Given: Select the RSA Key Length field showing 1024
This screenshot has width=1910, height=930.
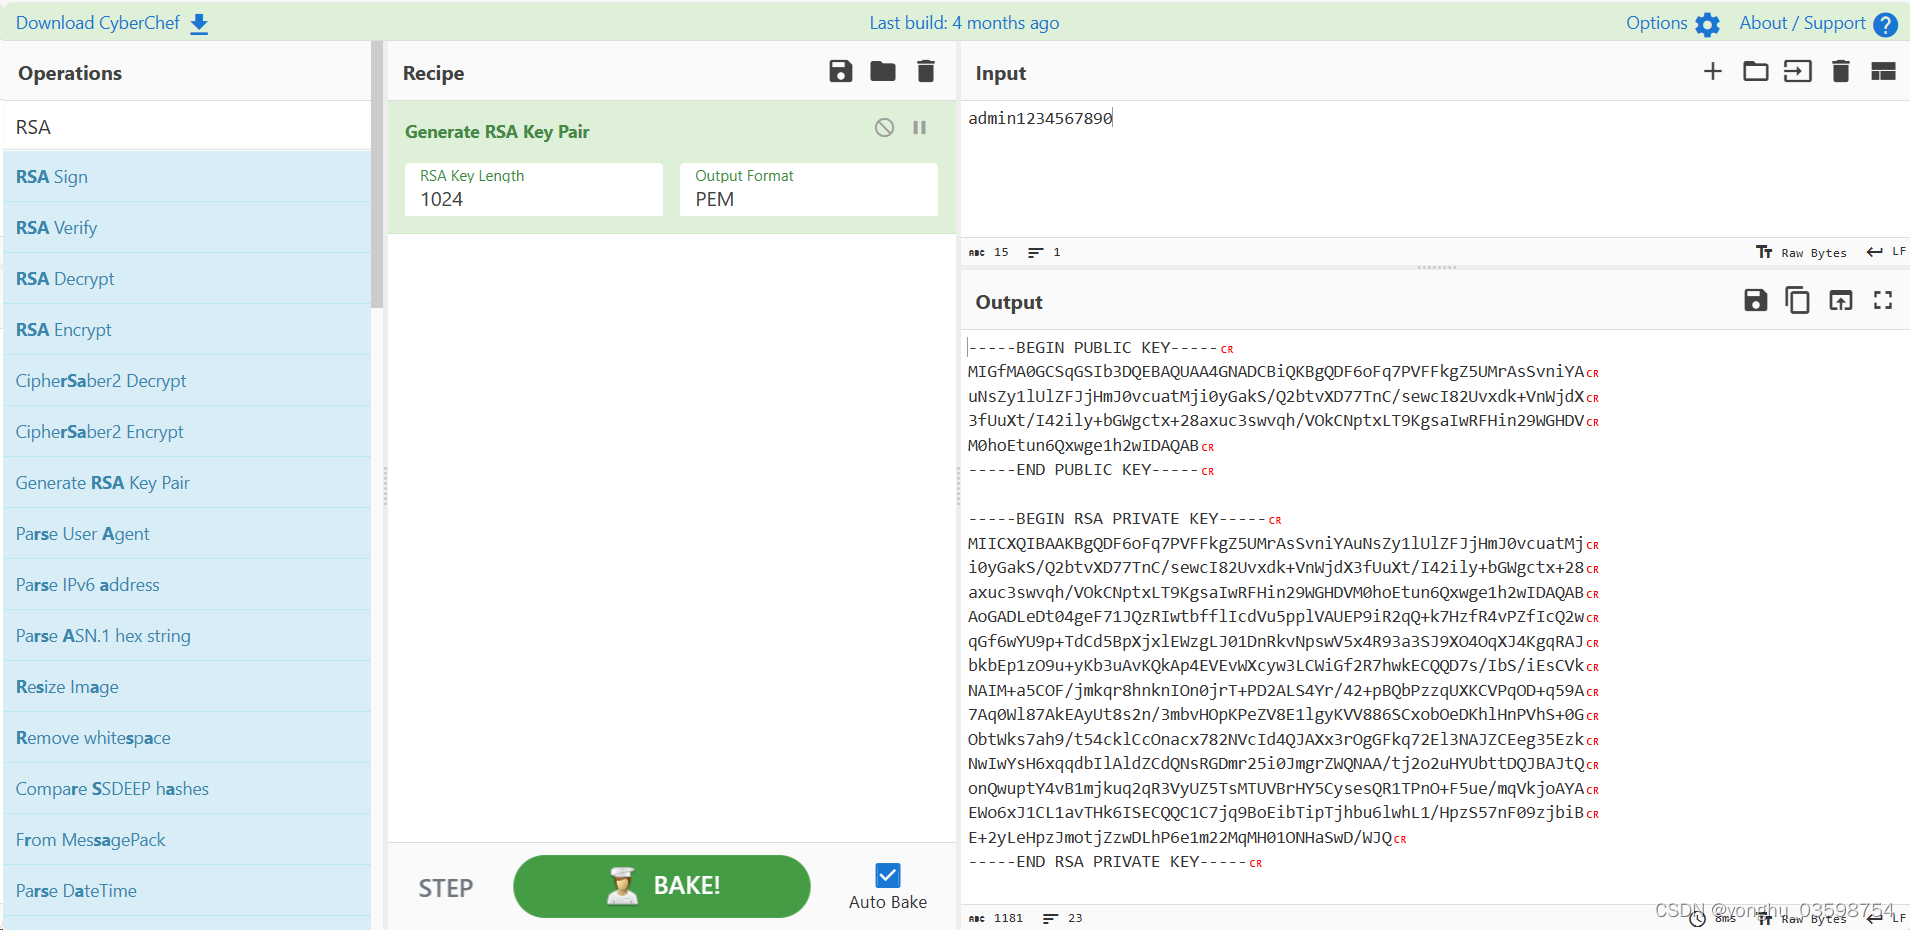Looking at the screenshot, I should click(532, 199).
